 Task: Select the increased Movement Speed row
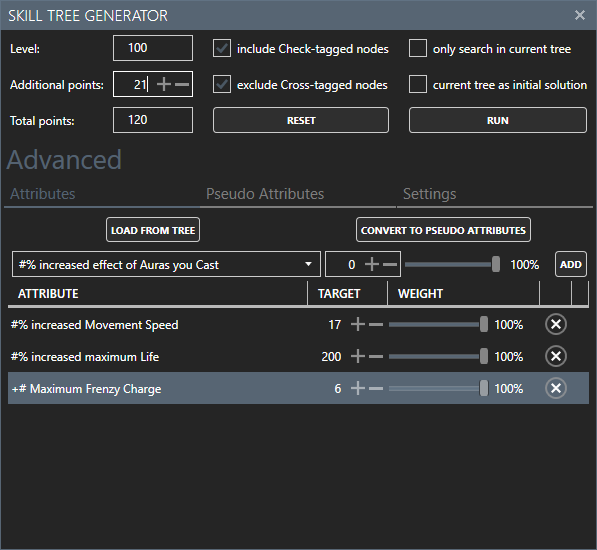298,325
